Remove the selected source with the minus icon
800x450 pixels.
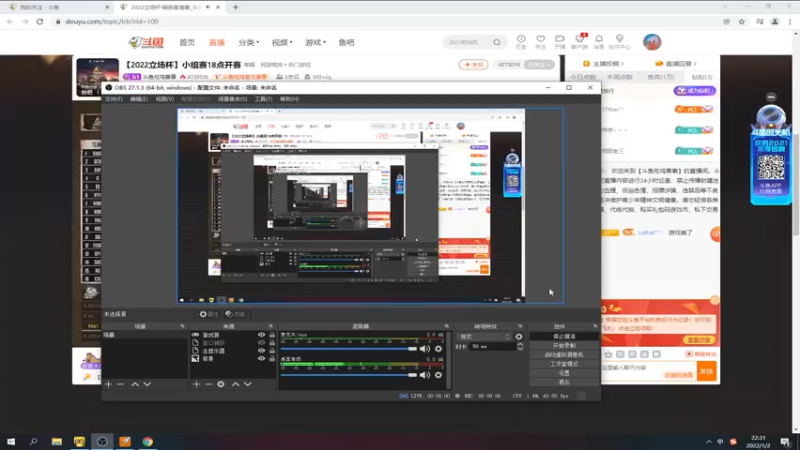click(x=209, y=384)
